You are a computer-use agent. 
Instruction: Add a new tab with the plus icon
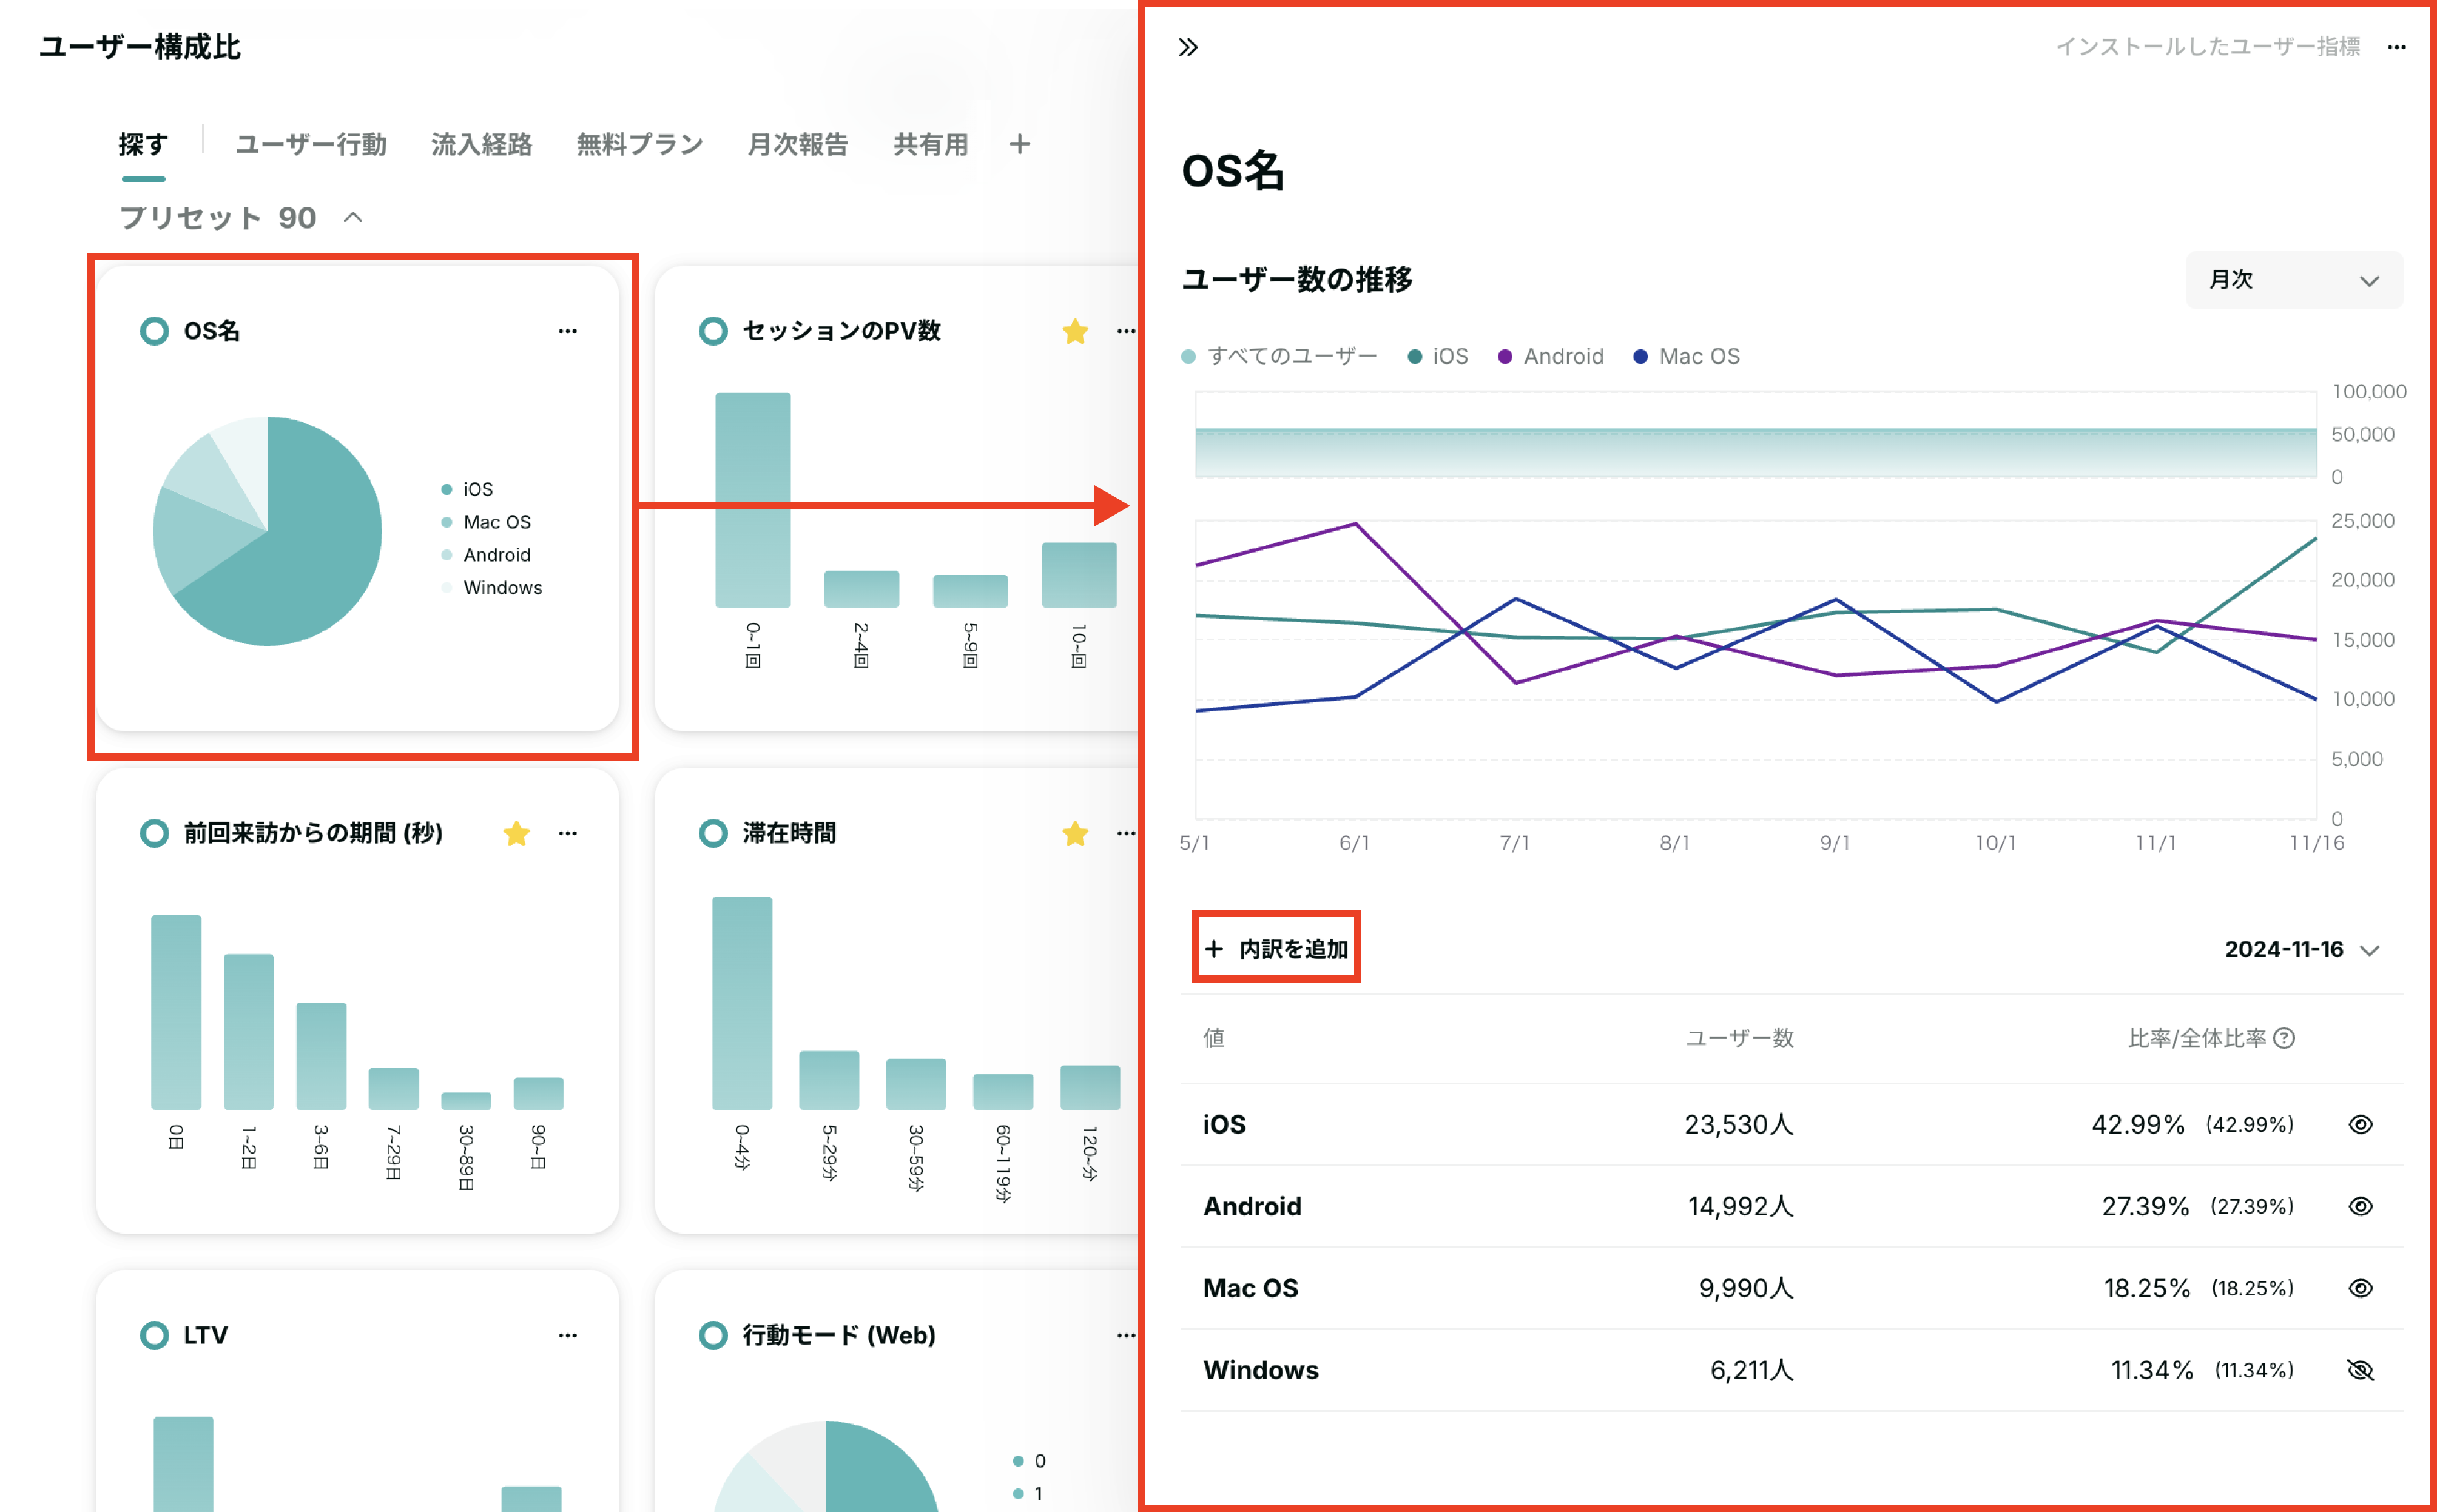[x=1019, y=144]
